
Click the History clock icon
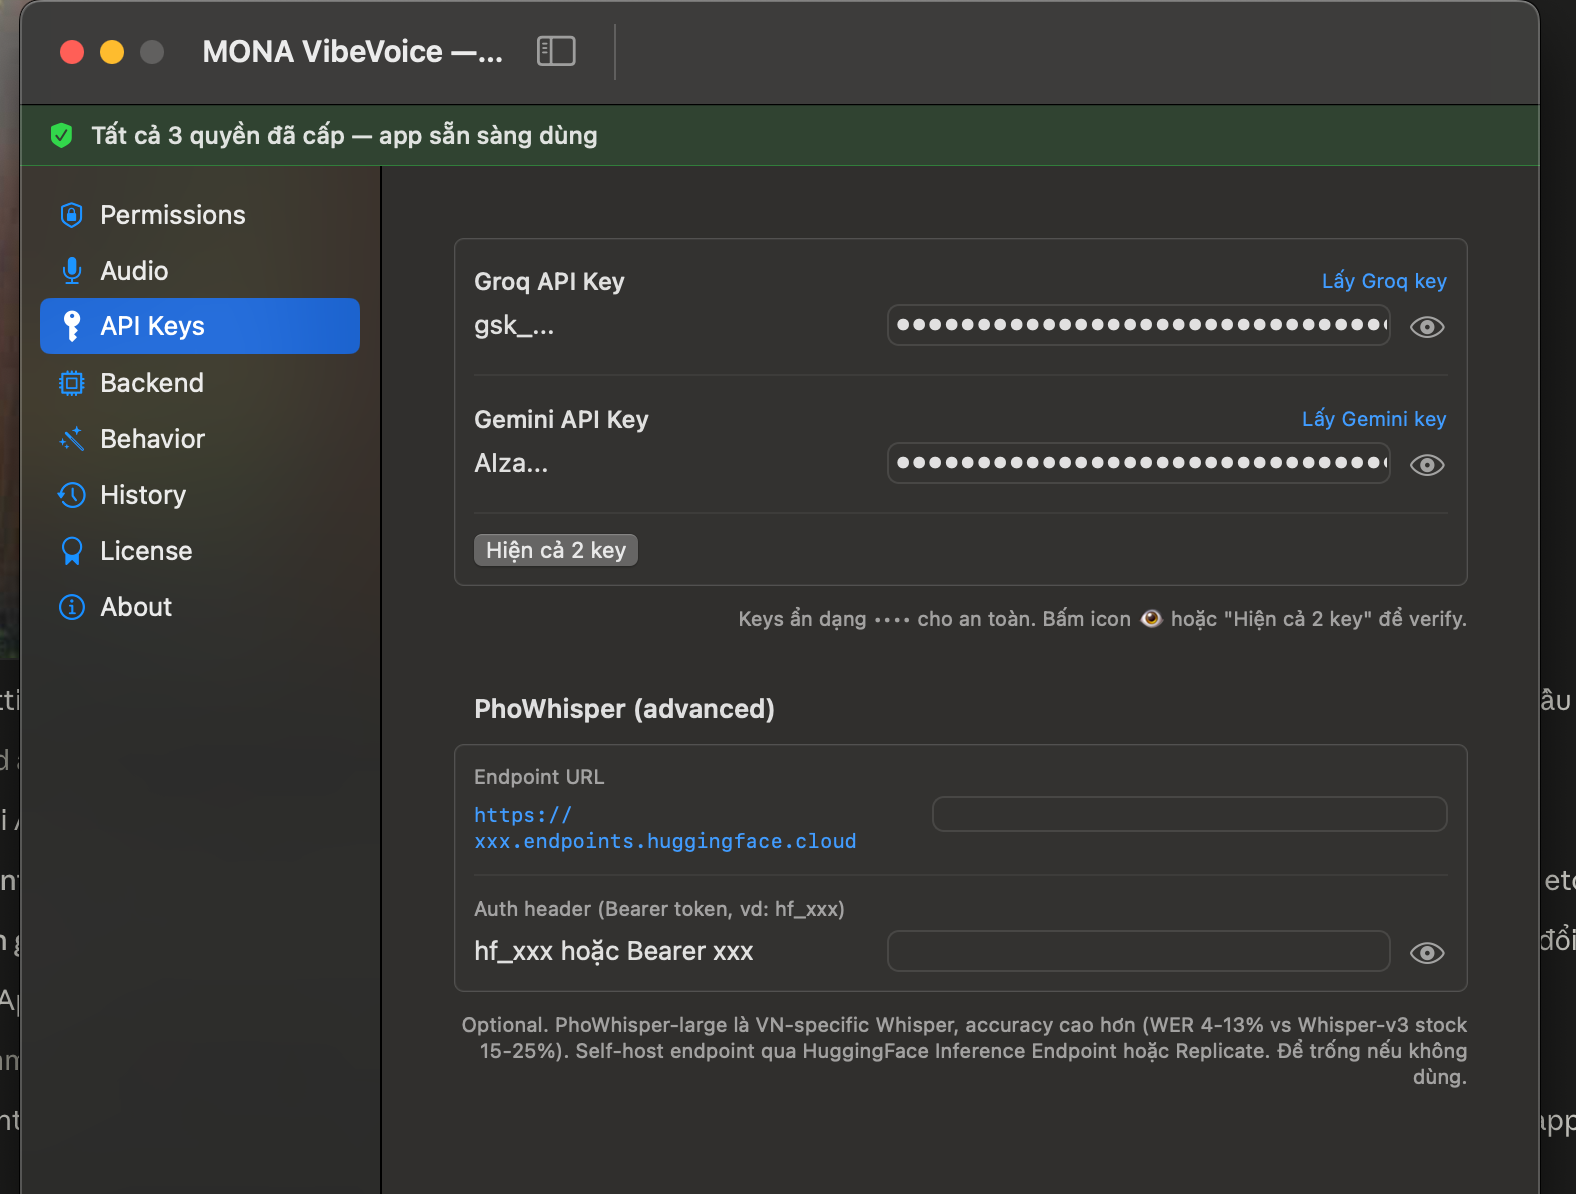click(71, 495)
